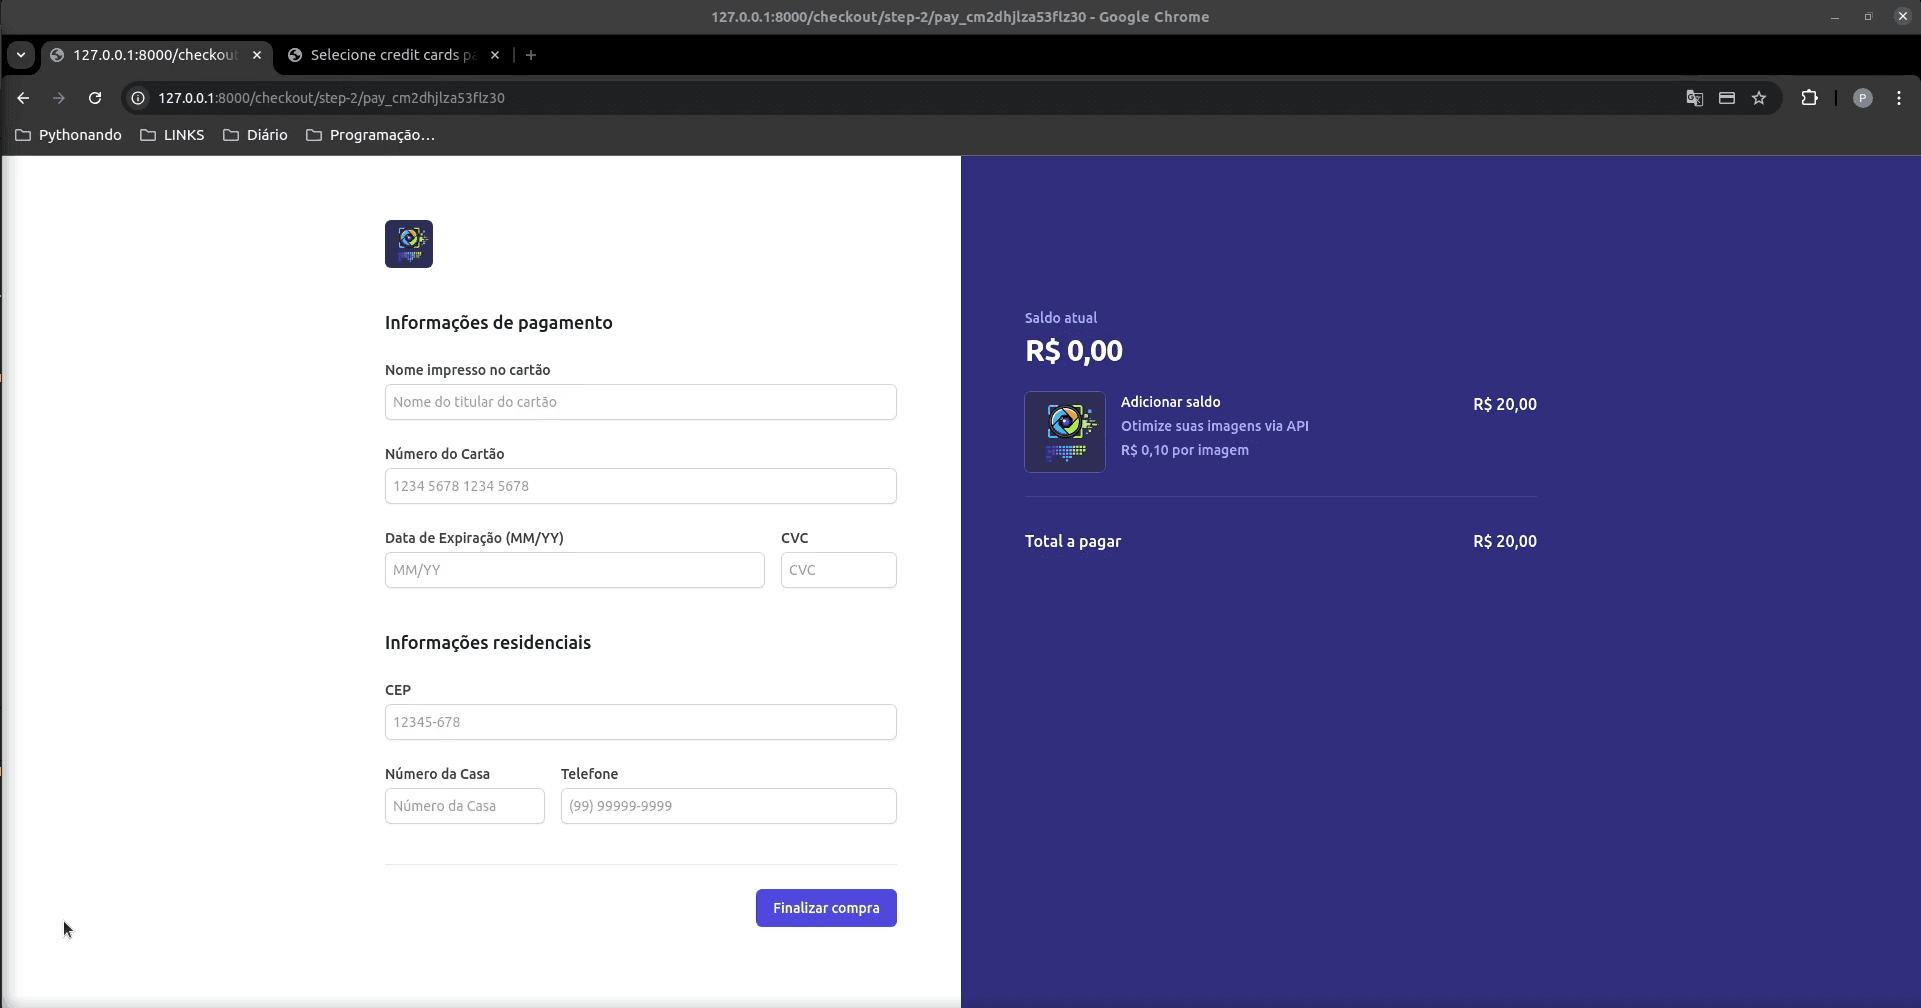Focus the CEP input field
This screenshot has height=1008, width=1921.
[x=641, y=722]
